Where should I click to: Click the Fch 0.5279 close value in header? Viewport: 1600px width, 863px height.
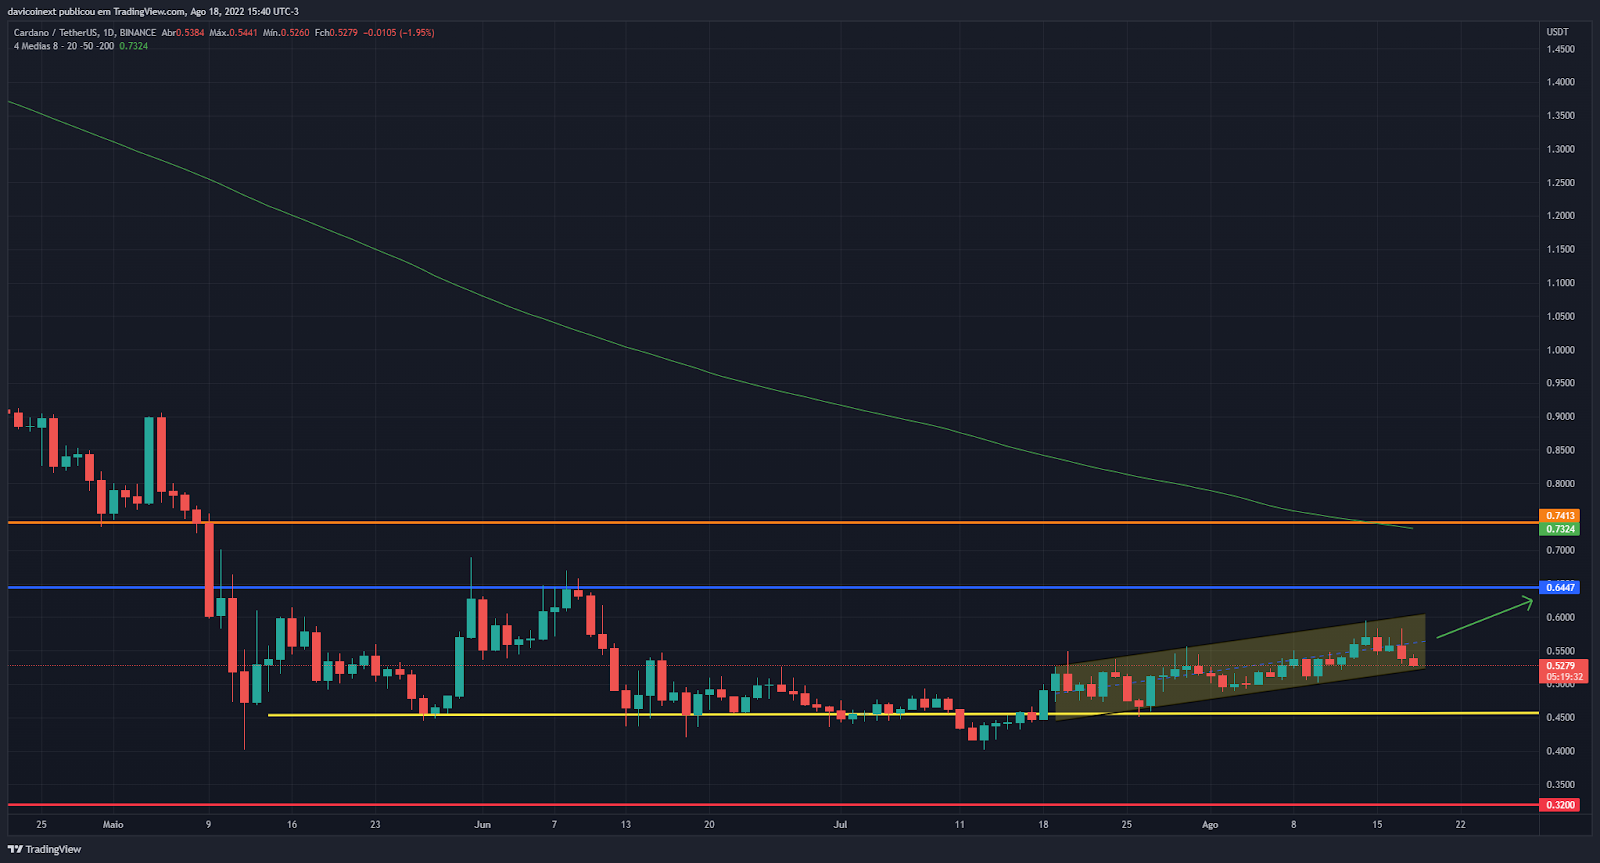(336, 33)
